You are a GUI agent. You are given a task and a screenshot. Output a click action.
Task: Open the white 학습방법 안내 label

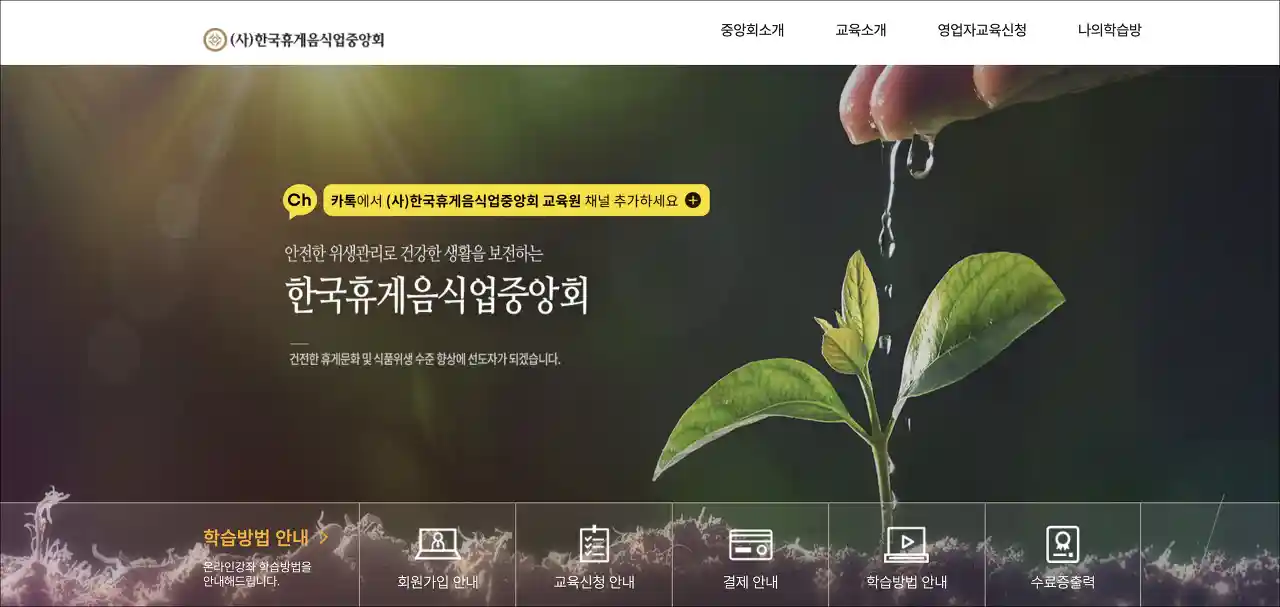[x=906, y=582]
